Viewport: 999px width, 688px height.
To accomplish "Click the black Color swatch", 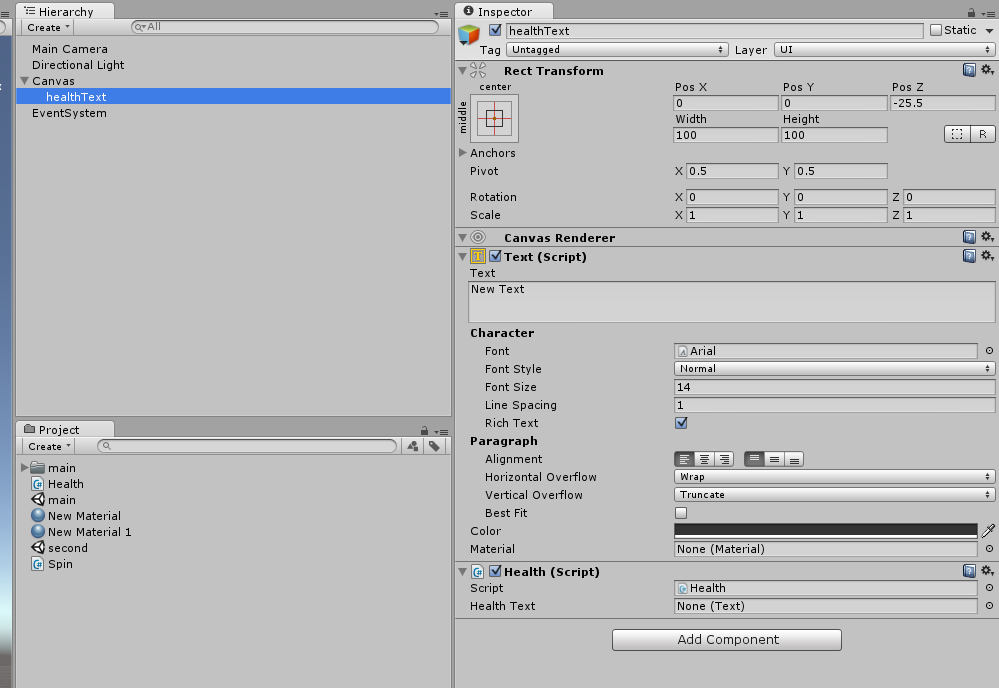I will 820,531.
